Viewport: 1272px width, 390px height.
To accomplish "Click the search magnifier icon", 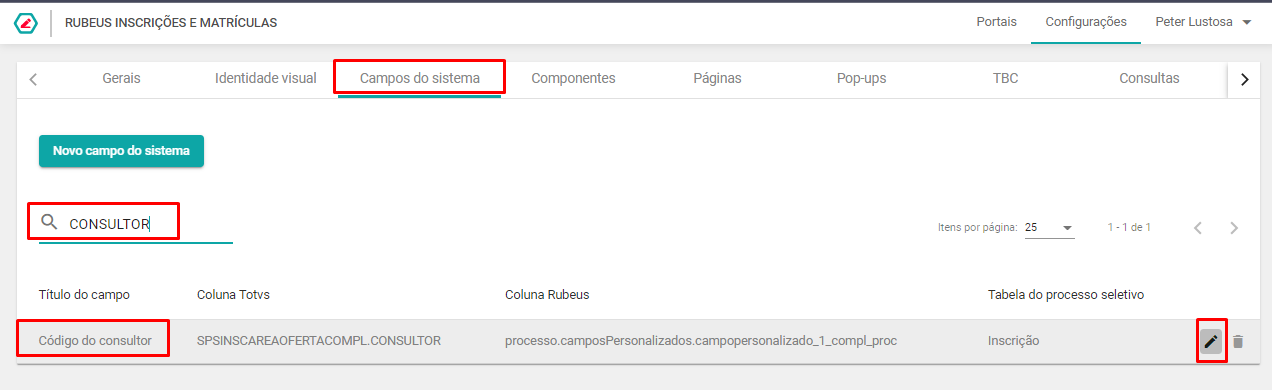I will (49, 222).
